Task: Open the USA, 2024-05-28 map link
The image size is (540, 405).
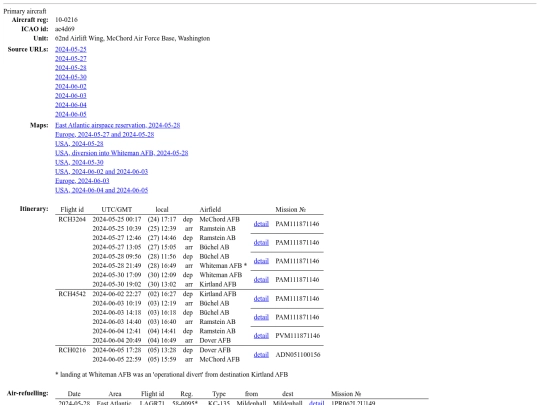Action: tap(79, 144)
